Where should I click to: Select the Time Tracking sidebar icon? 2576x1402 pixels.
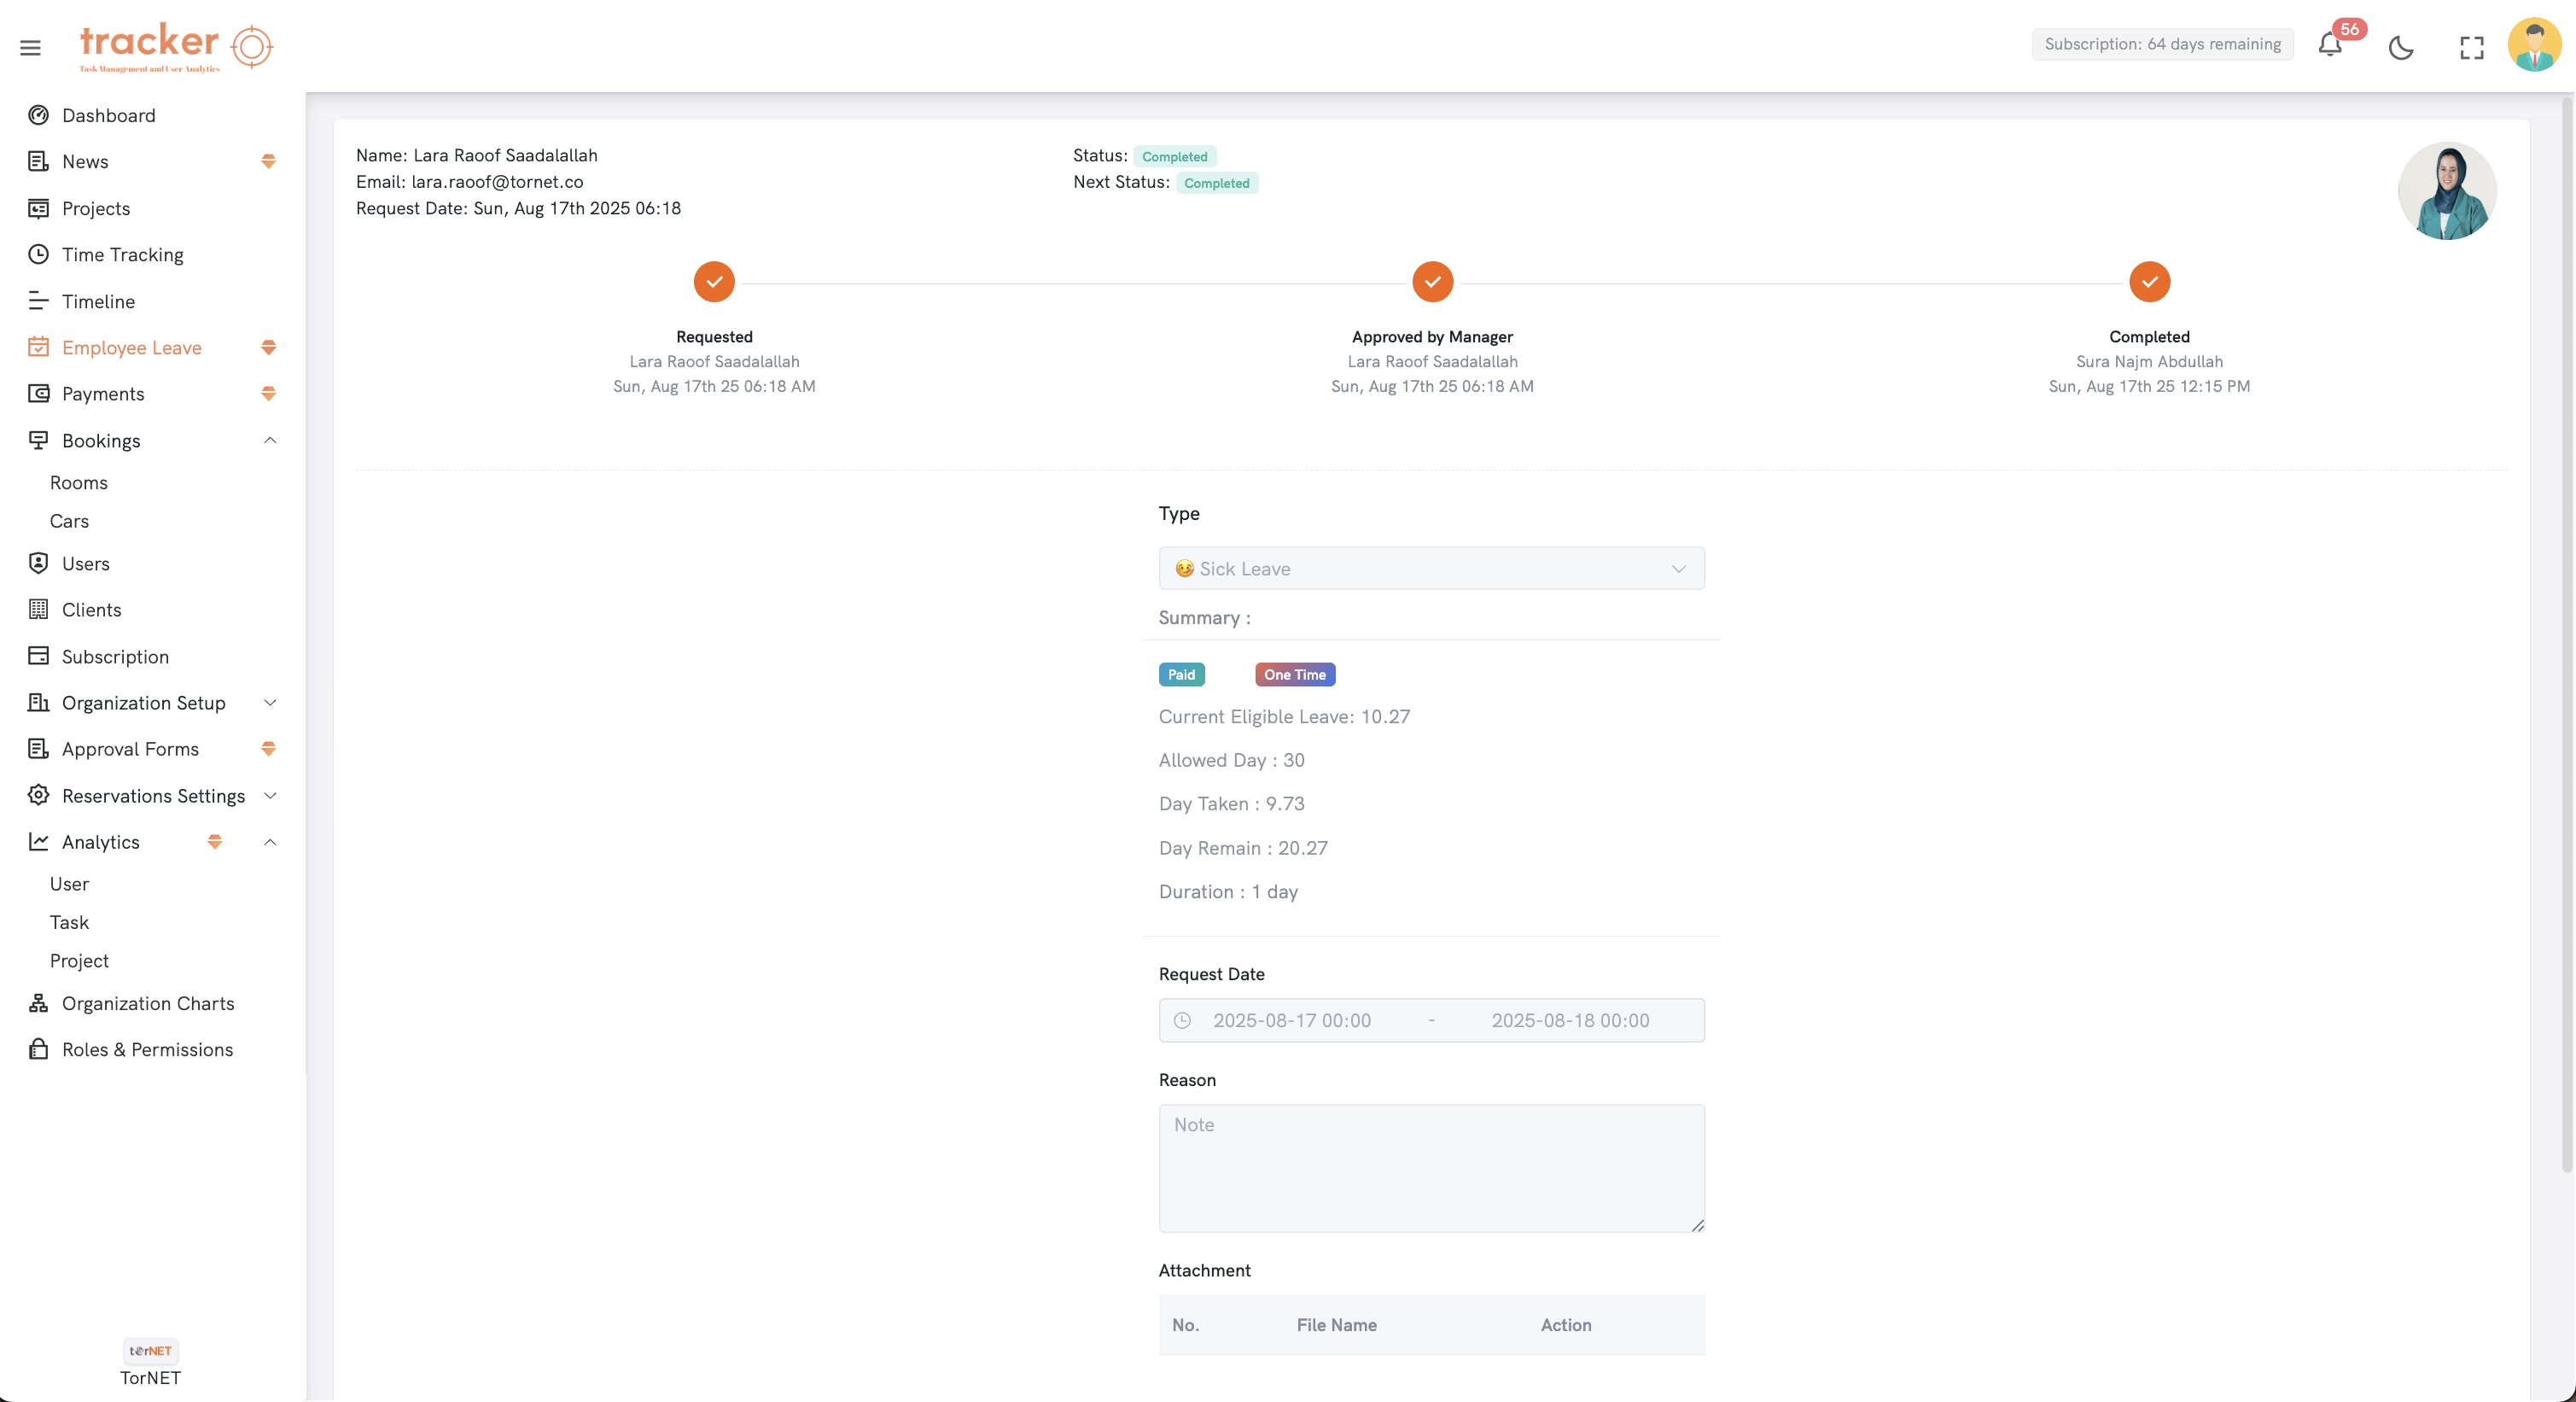click(38, 254)
